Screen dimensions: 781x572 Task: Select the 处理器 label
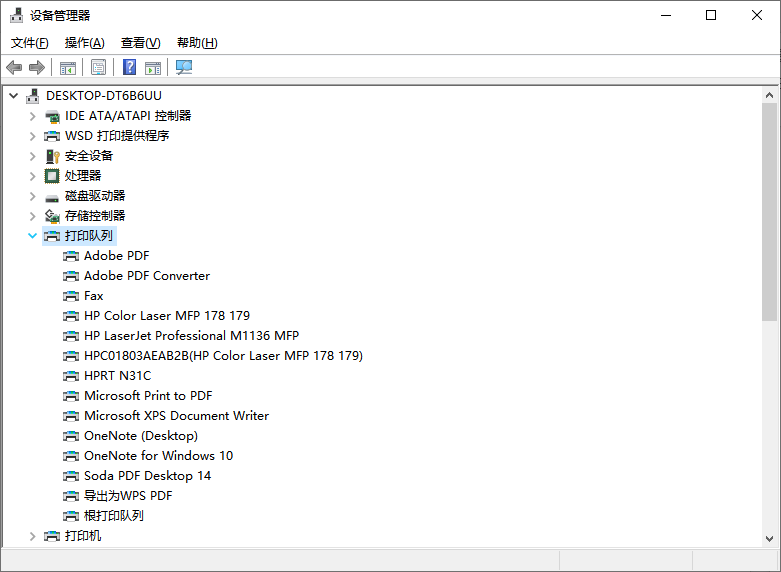pyautogui.click(x=83, y=176)
